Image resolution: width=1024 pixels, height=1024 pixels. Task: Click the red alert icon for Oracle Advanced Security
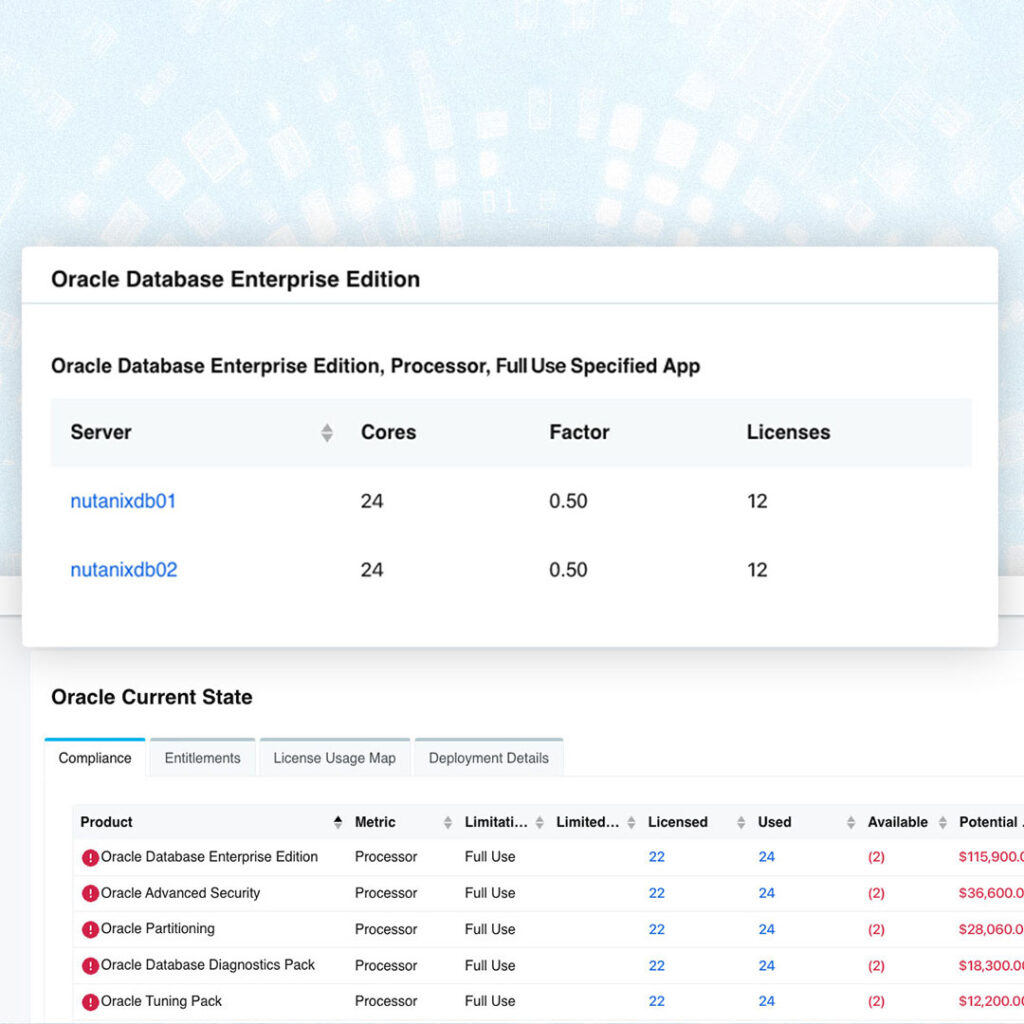click(90, 893)
